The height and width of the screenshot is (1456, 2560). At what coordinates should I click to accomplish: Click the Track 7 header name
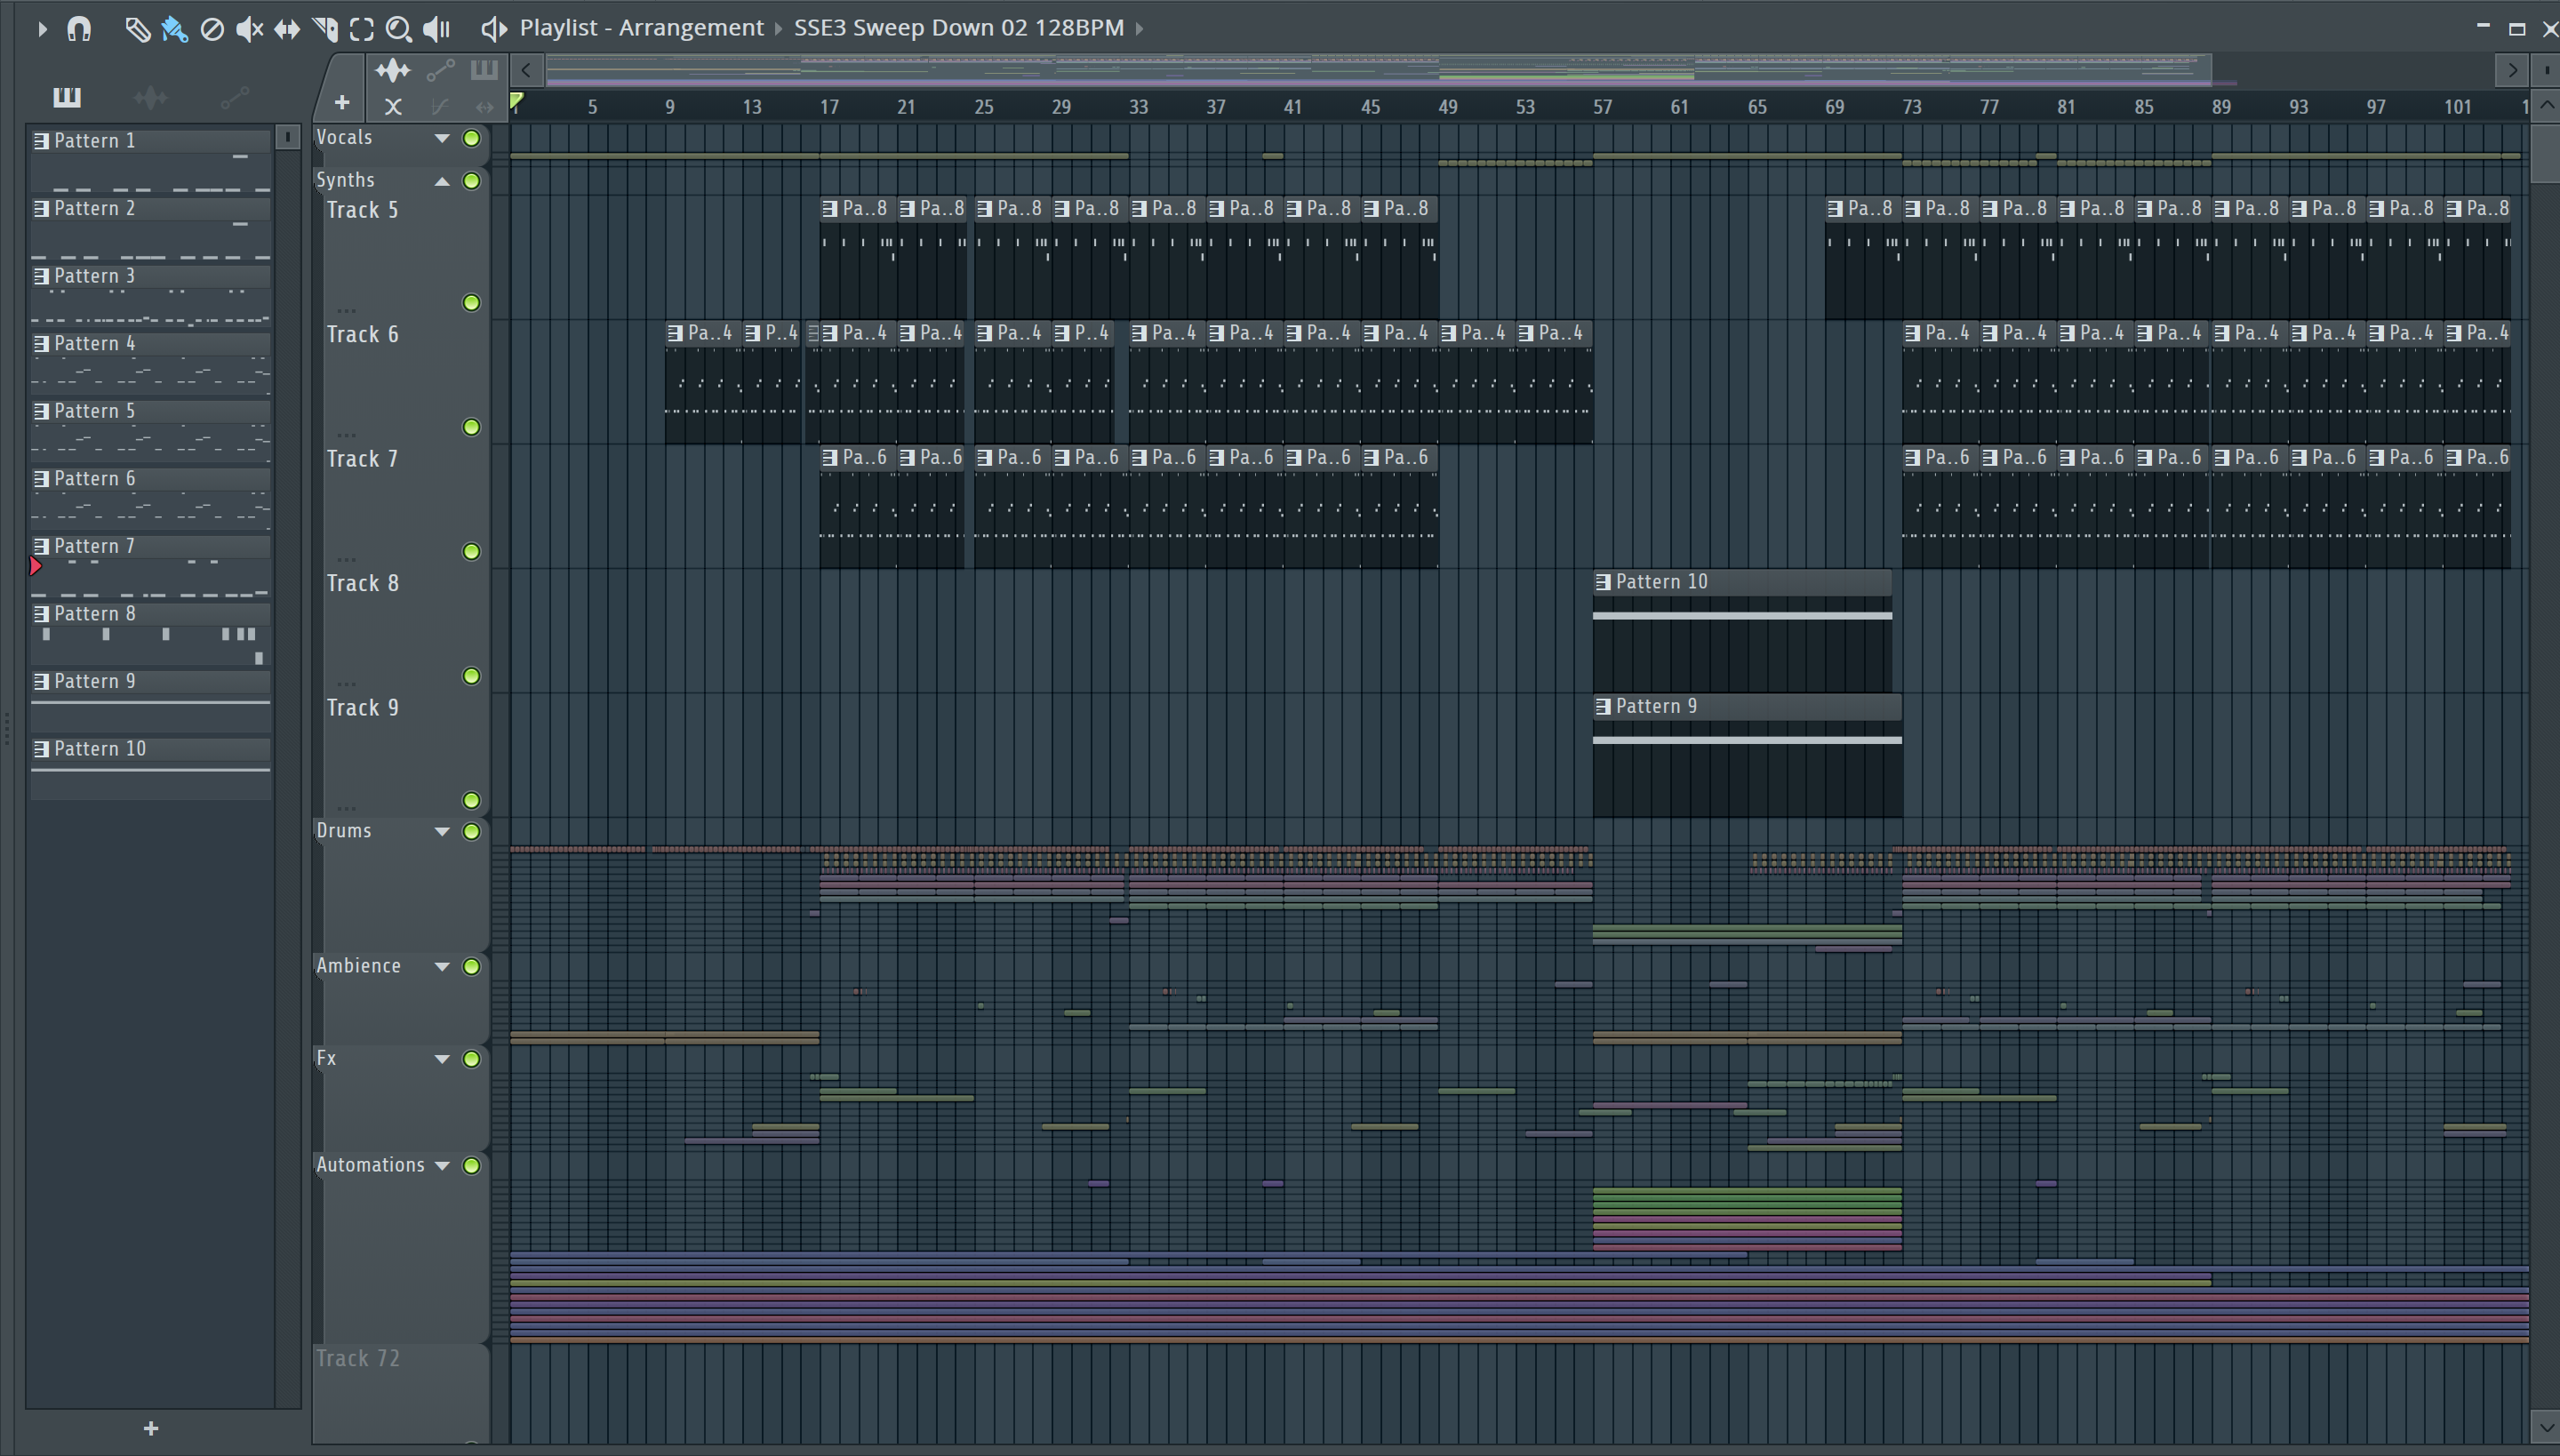pos(362,459)
